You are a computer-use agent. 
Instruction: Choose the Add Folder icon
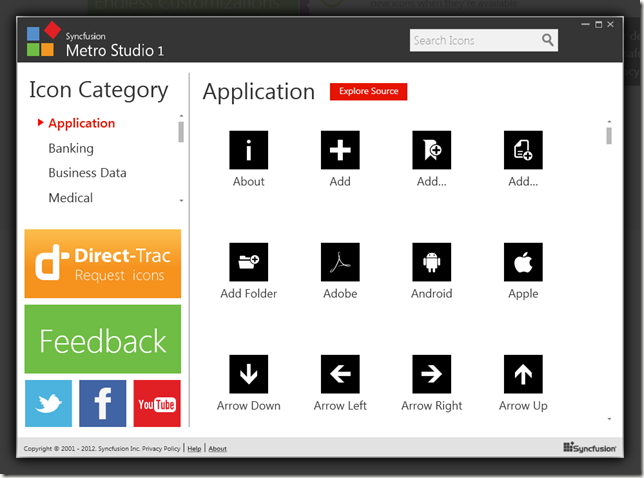[248, 262]
